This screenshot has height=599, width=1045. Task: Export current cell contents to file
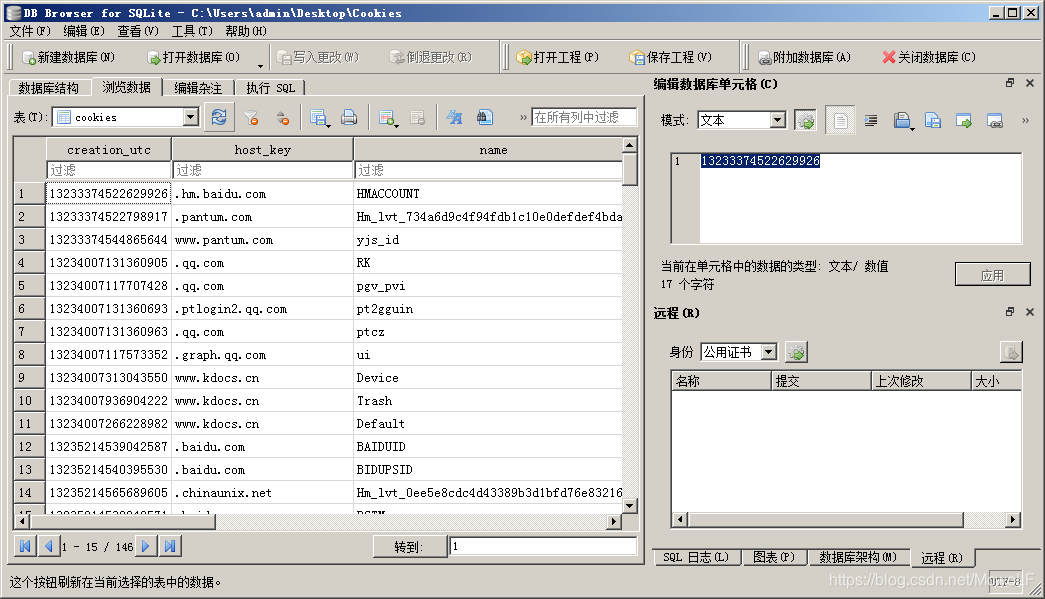(x=934, y=118)
